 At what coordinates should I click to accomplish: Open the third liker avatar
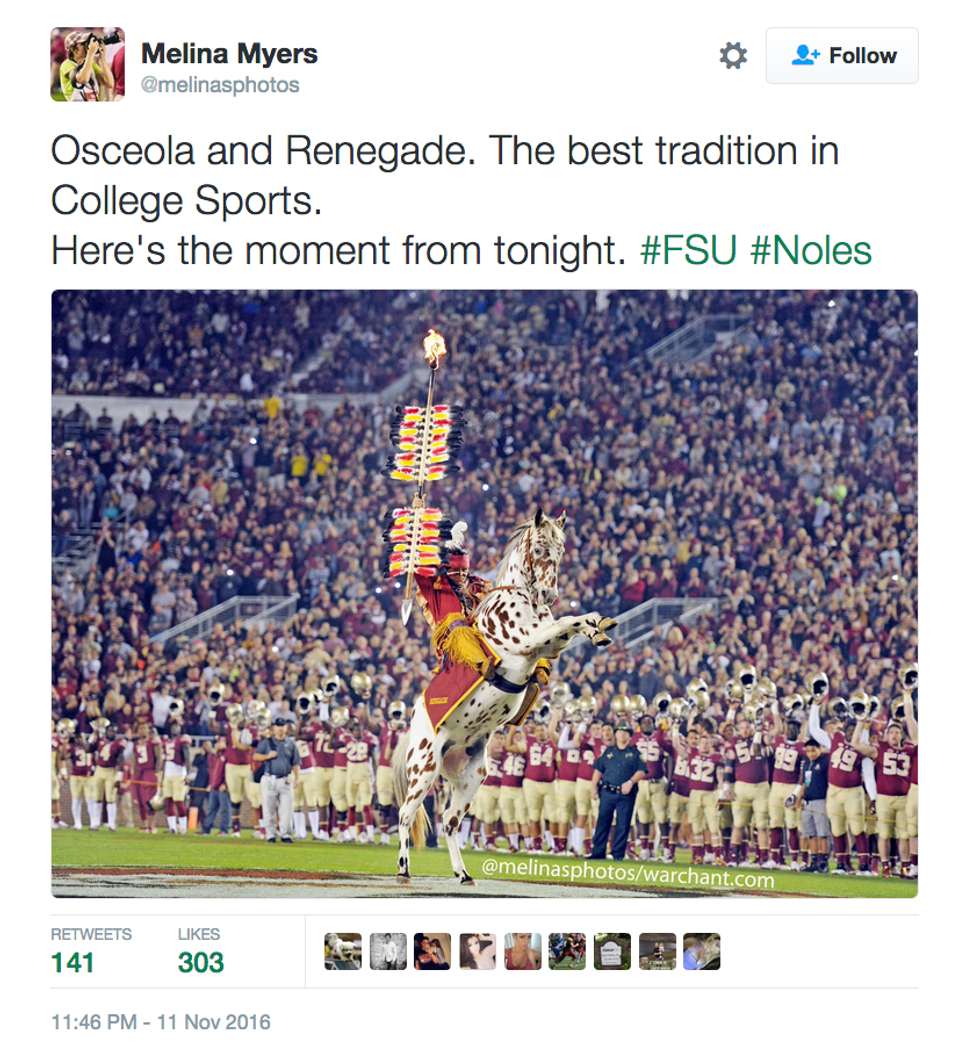pyautogui.click(x=433, y=951)
